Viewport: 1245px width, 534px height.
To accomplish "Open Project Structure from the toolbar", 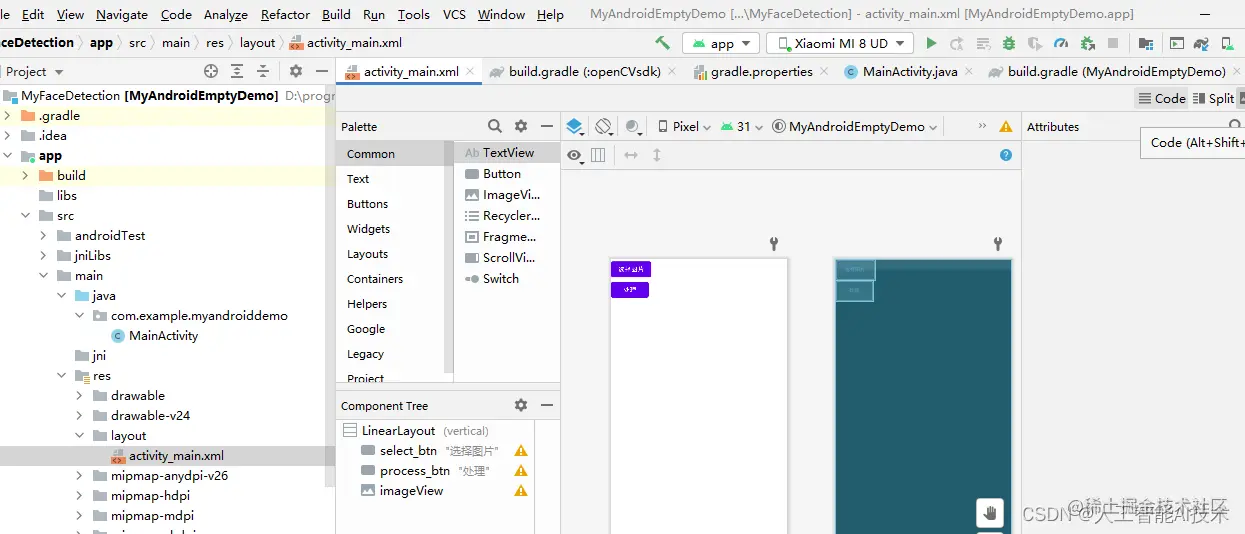I will 1146,43.
